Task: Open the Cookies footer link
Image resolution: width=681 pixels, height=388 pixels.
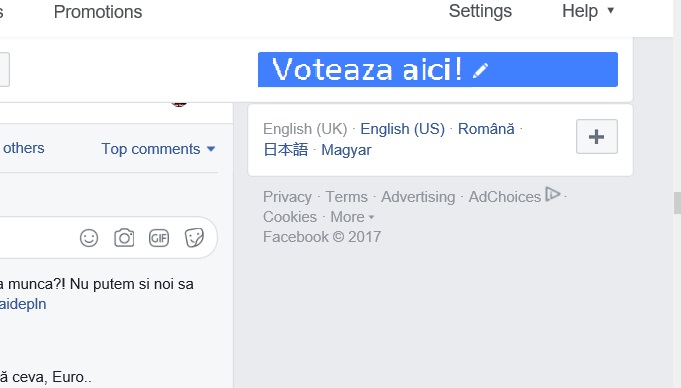Action: coord(290,217)
